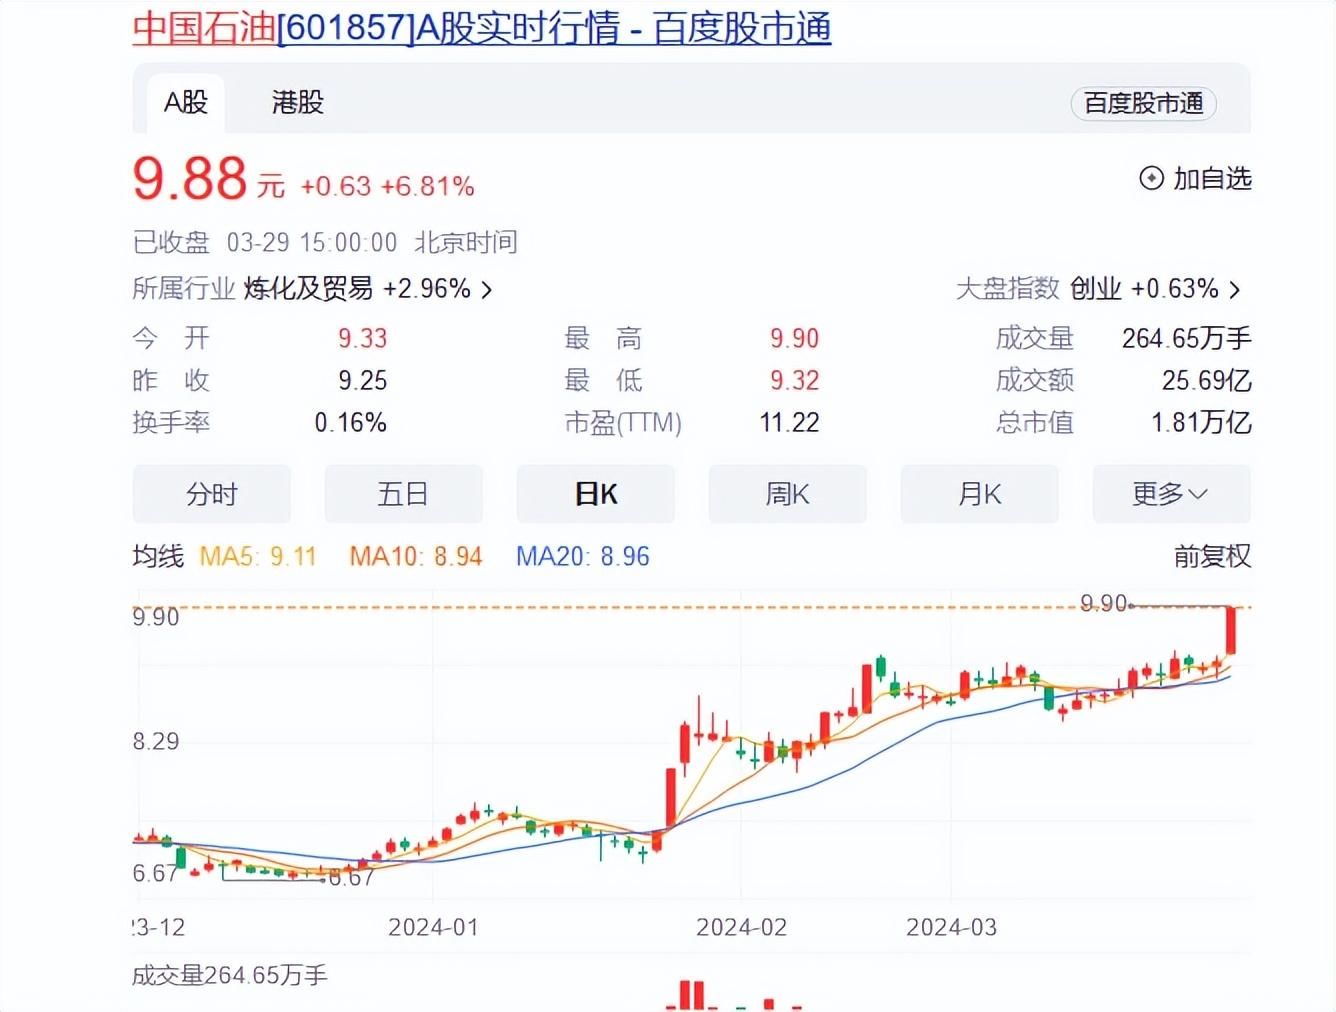The height and width of the screenshot is (1012, 1336).
Task: Click the 成交量264.65万手 volume label below chart
Action: click(230, 975)
